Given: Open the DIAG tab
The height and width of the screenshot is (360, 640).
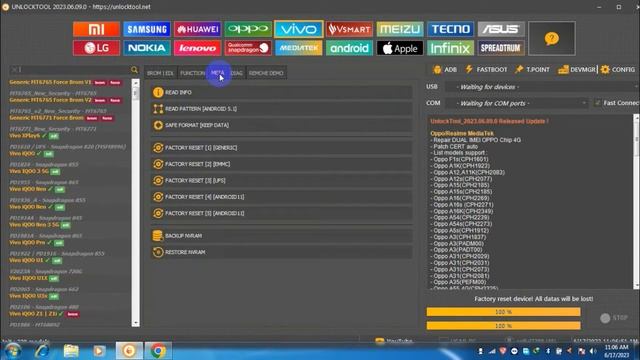Looking at the screenshot, I should tap(237, 73).
